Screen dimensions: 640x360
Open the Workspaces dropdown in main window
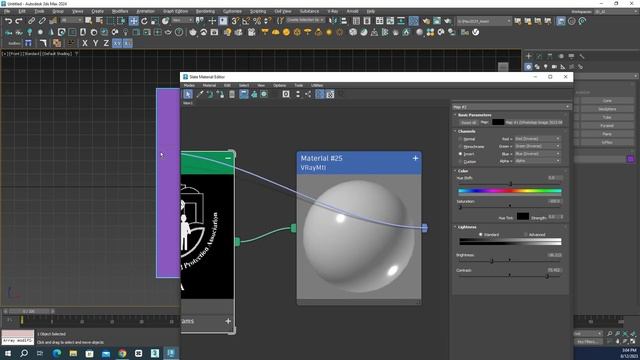point(616,11)
